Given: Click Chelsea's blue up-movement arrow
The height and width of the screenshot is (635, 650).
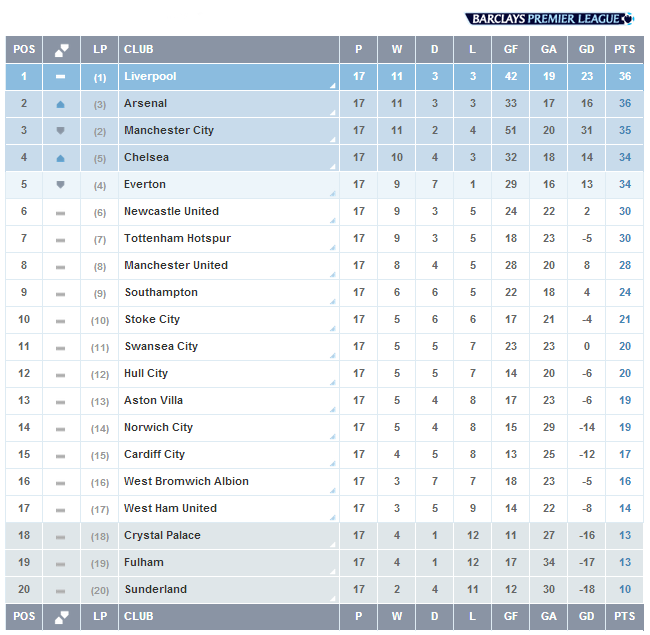Looking at the screenshot, I should pyautogui.click(x=61, y=158).
